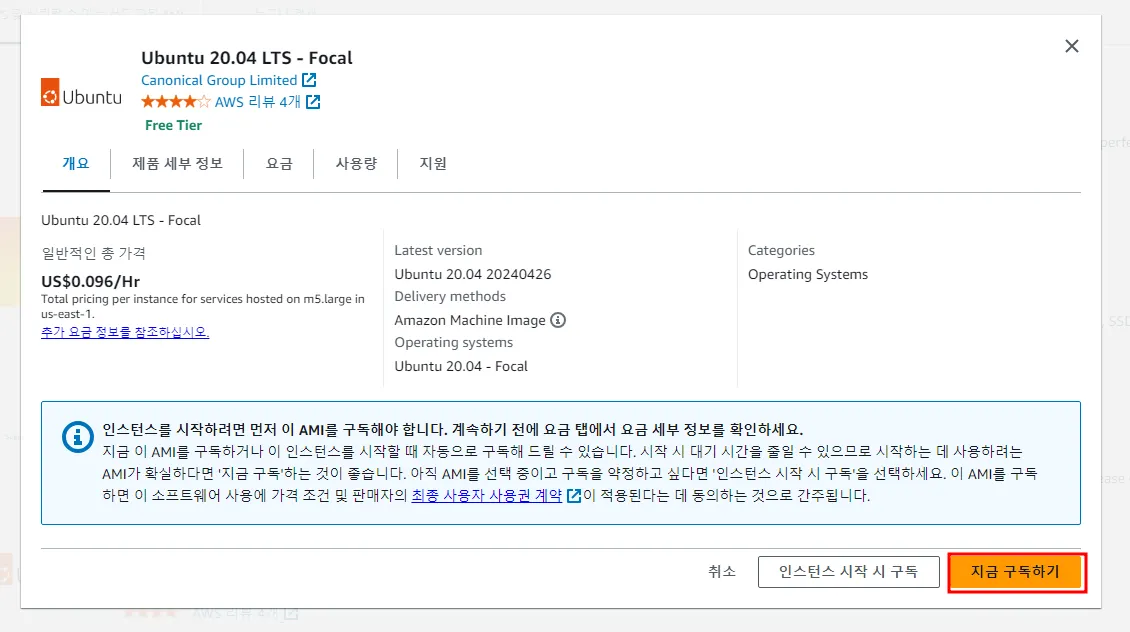Viewport: 1130px width, 632px height.
Task: Click the Ubuntu 20.04 20240426 version text
Action: coord(473,275)
